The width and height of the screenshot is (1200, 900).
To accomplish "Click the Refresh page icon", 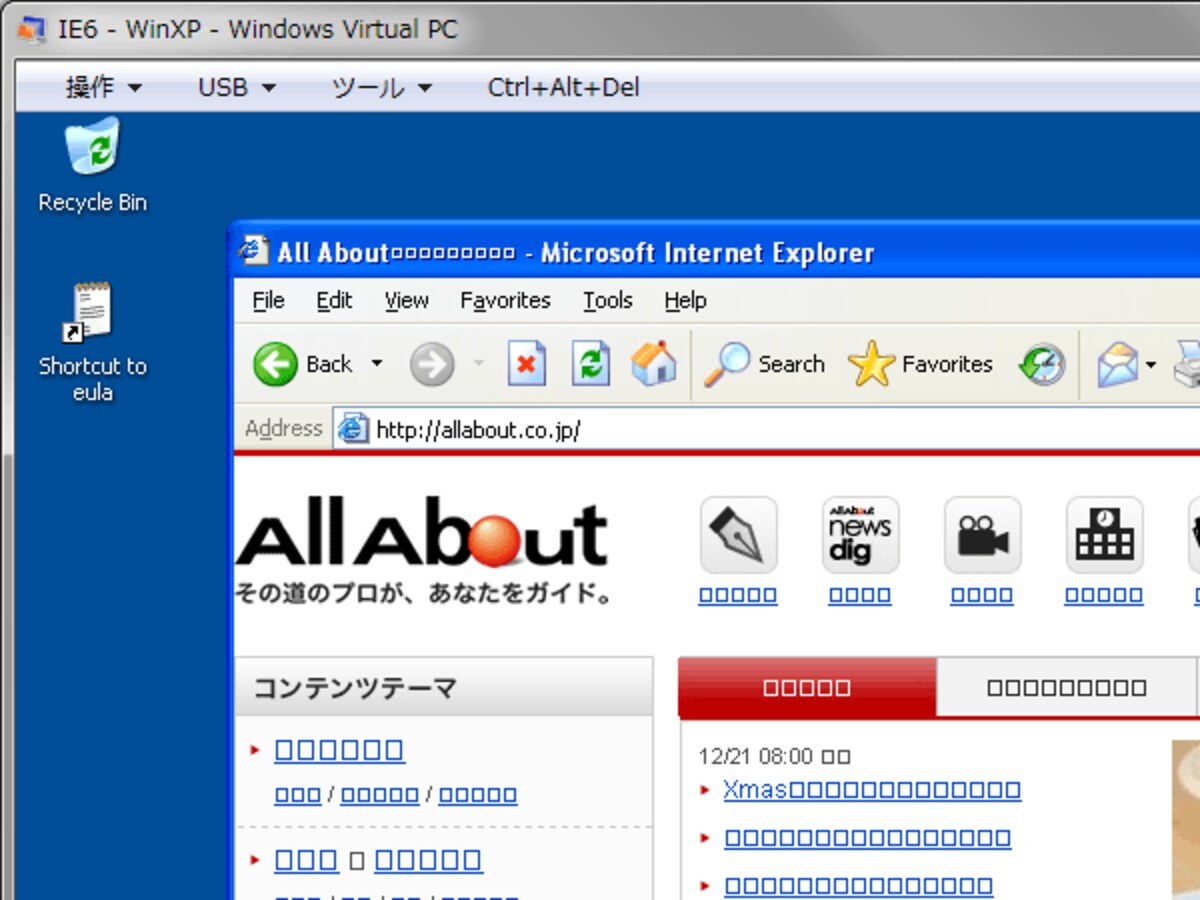I will [x=591, y=364].
